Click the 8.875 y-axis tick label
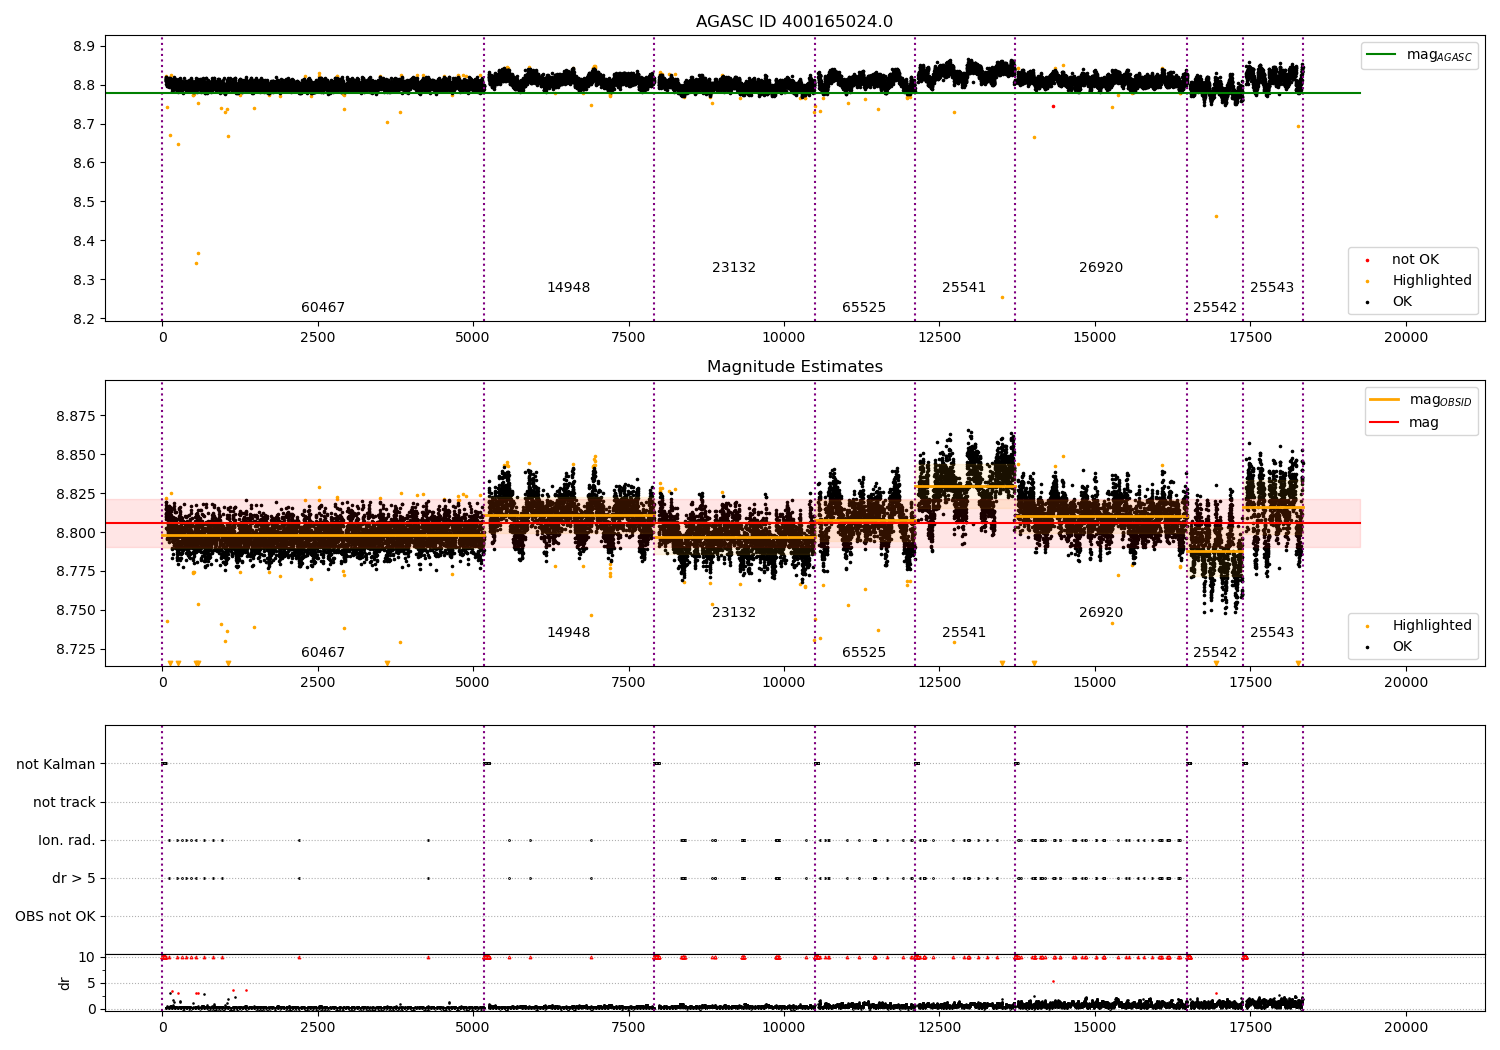1500x1050 pixels. [76, 416]
